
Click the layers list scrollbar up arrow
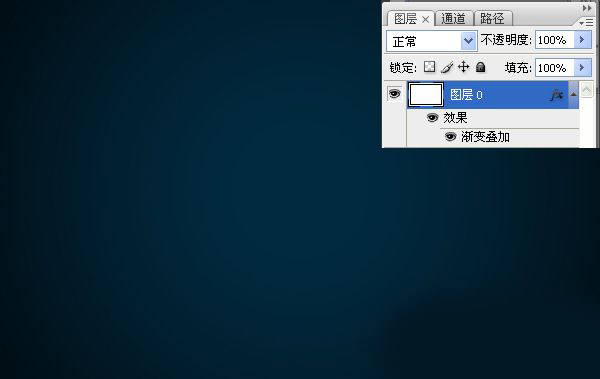(586, 90)
